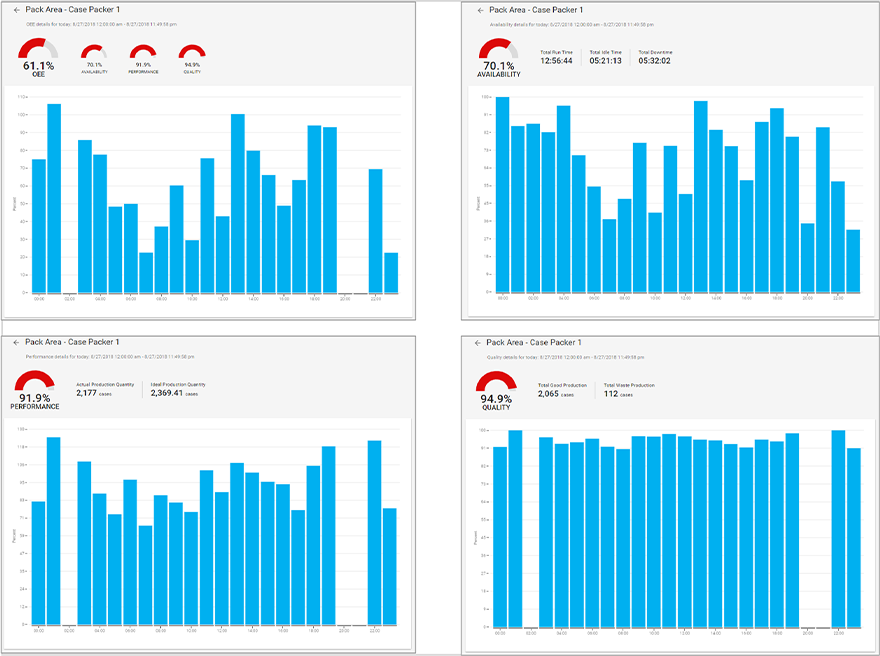Click the Ideal Production Quantity 2,369.41 value
Image resolution: width=880 pixels, height=656 pixels.
point(168,394)
